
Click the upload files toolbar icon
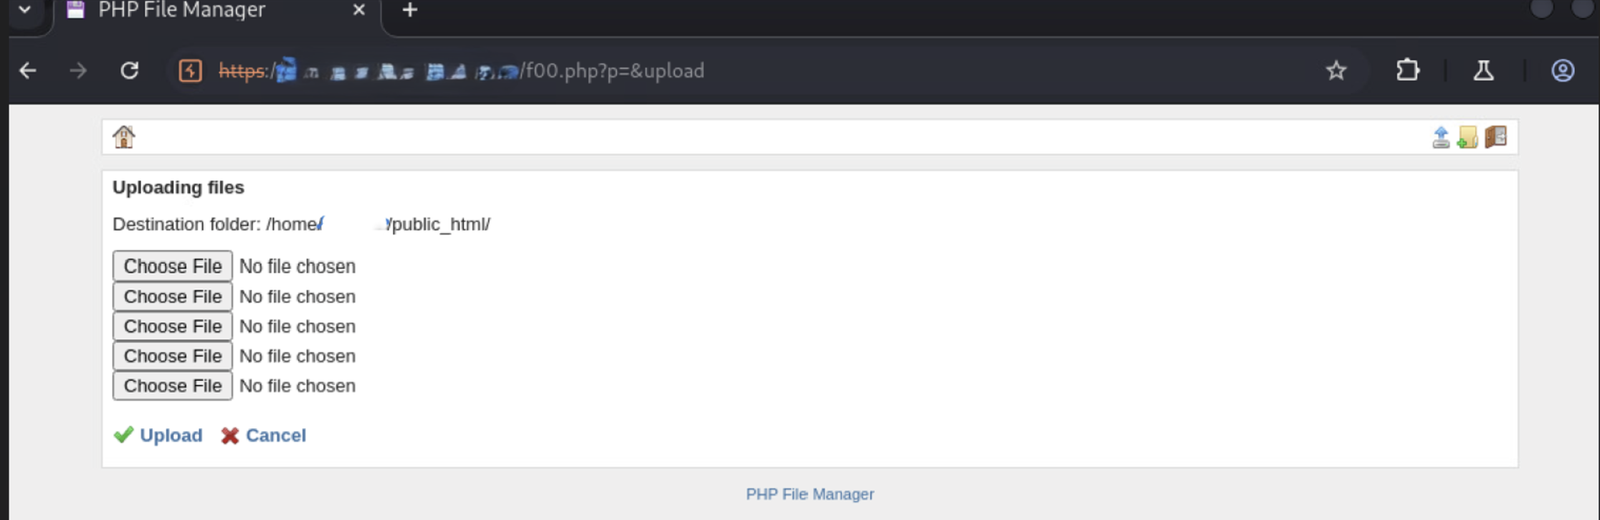[x=1441, y=137]
